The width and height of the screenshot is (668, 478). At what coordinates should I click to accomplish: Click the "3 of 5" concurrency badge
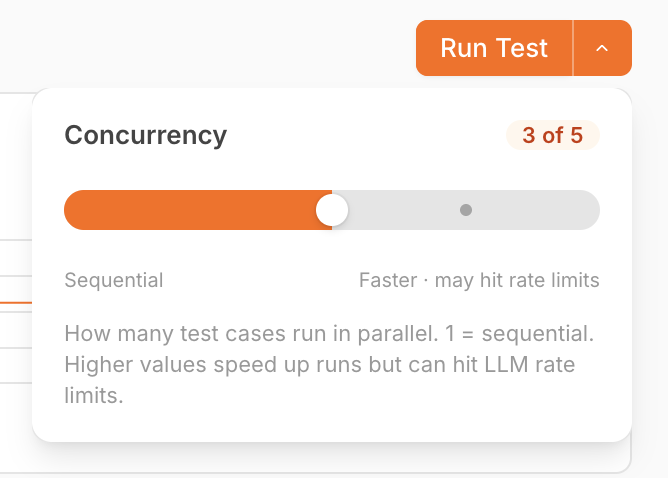[553, 135]
